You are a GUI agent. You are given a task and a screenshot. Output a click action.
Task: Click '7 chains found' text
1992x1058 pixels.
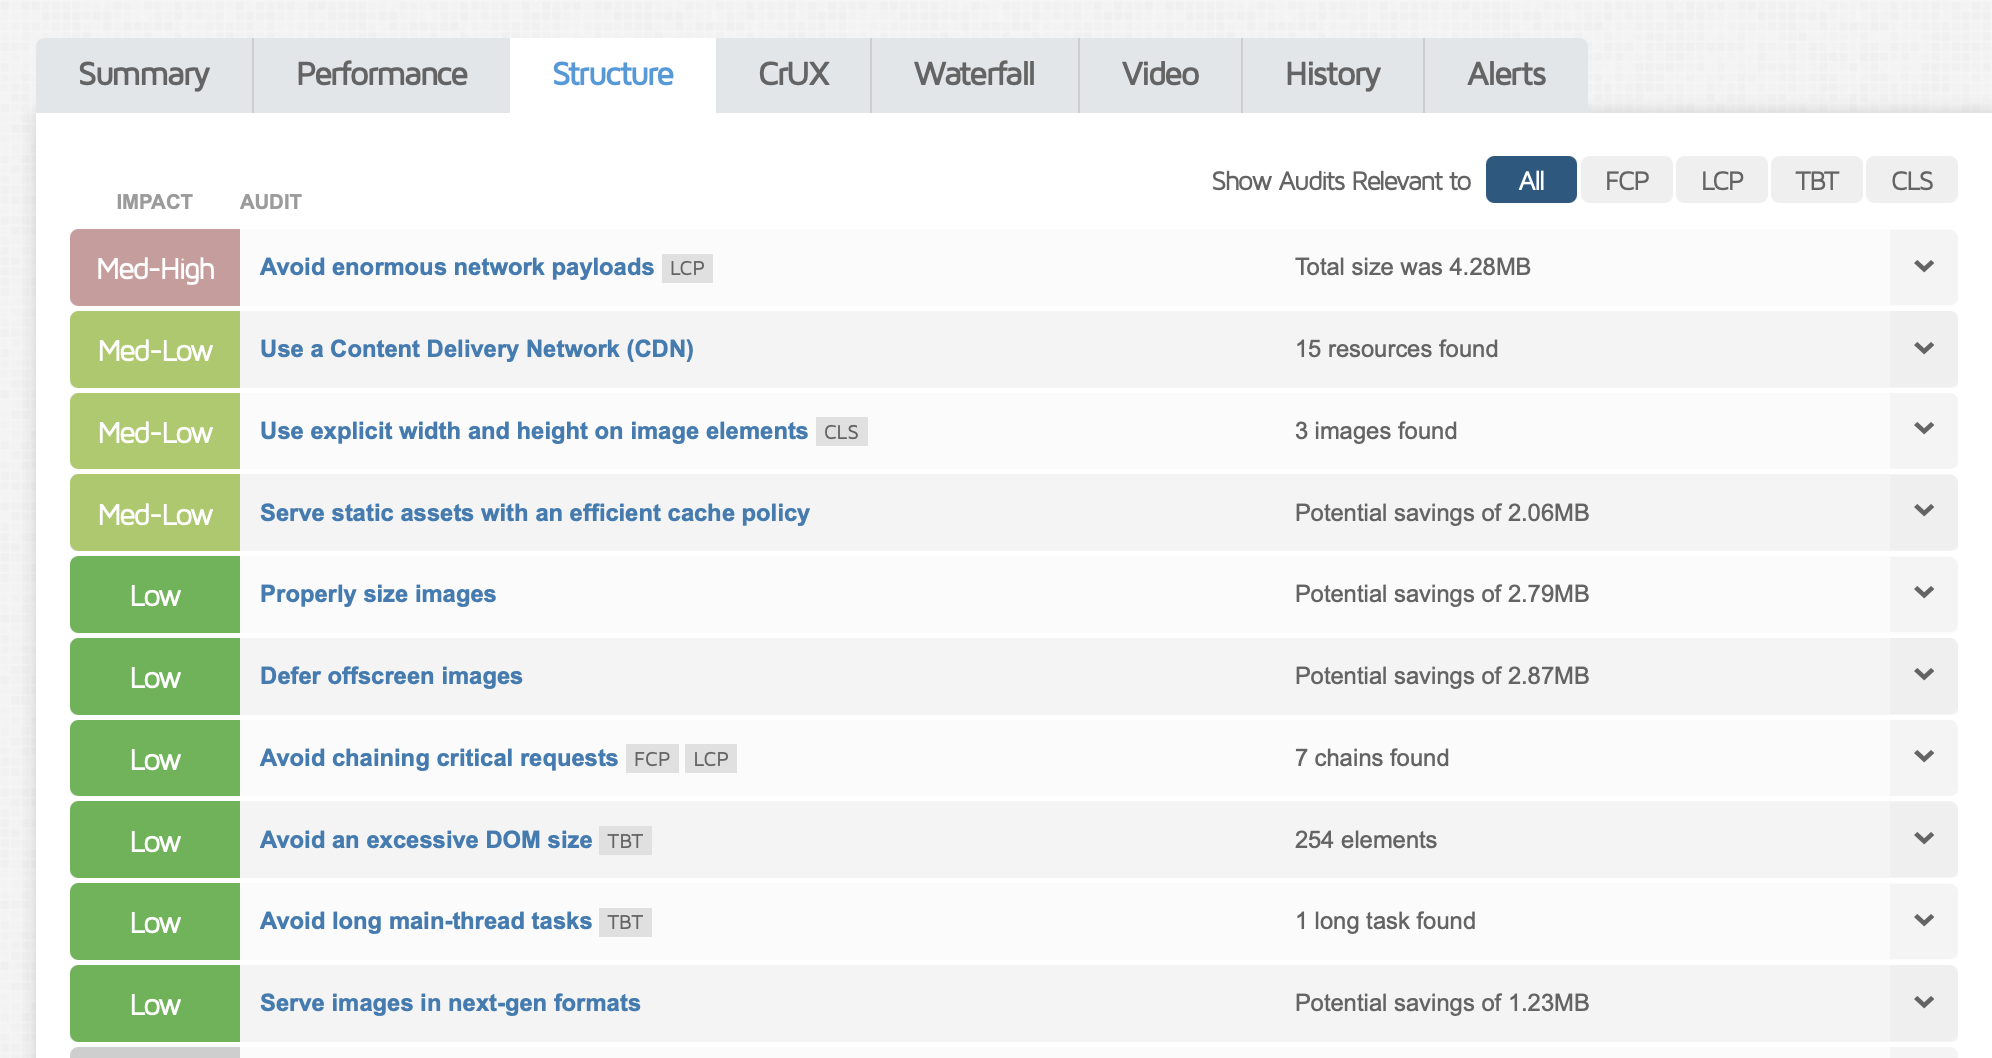click(x=1372, y=758)
